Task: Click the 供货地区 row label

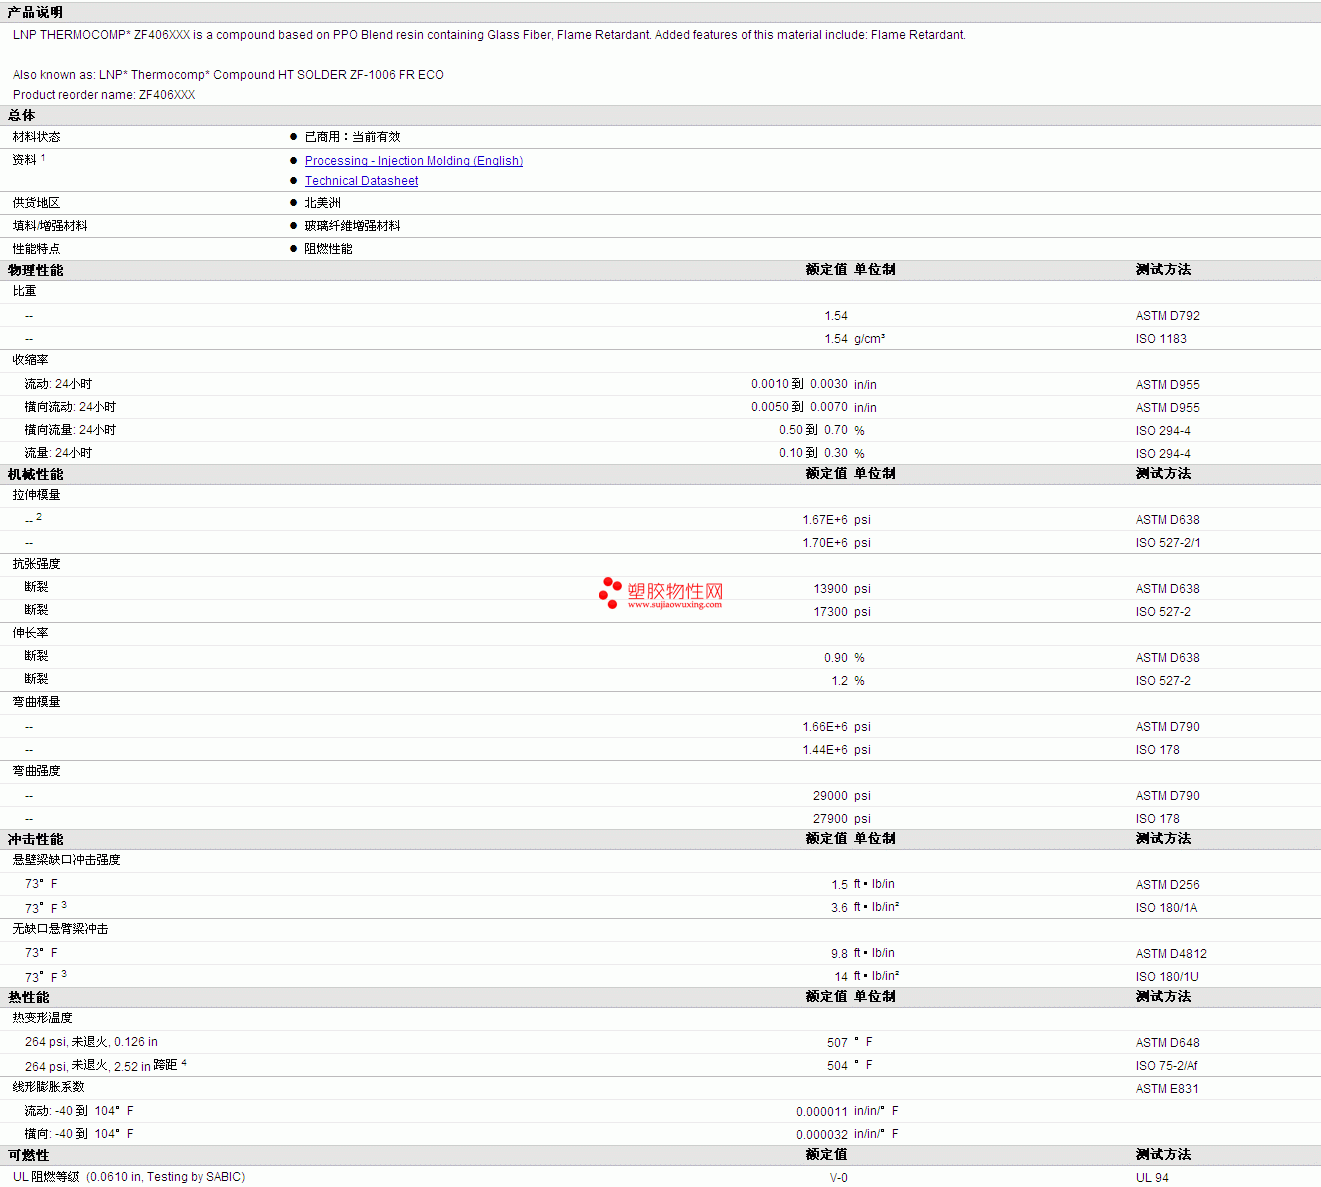Action: click(x=37, y=203)
